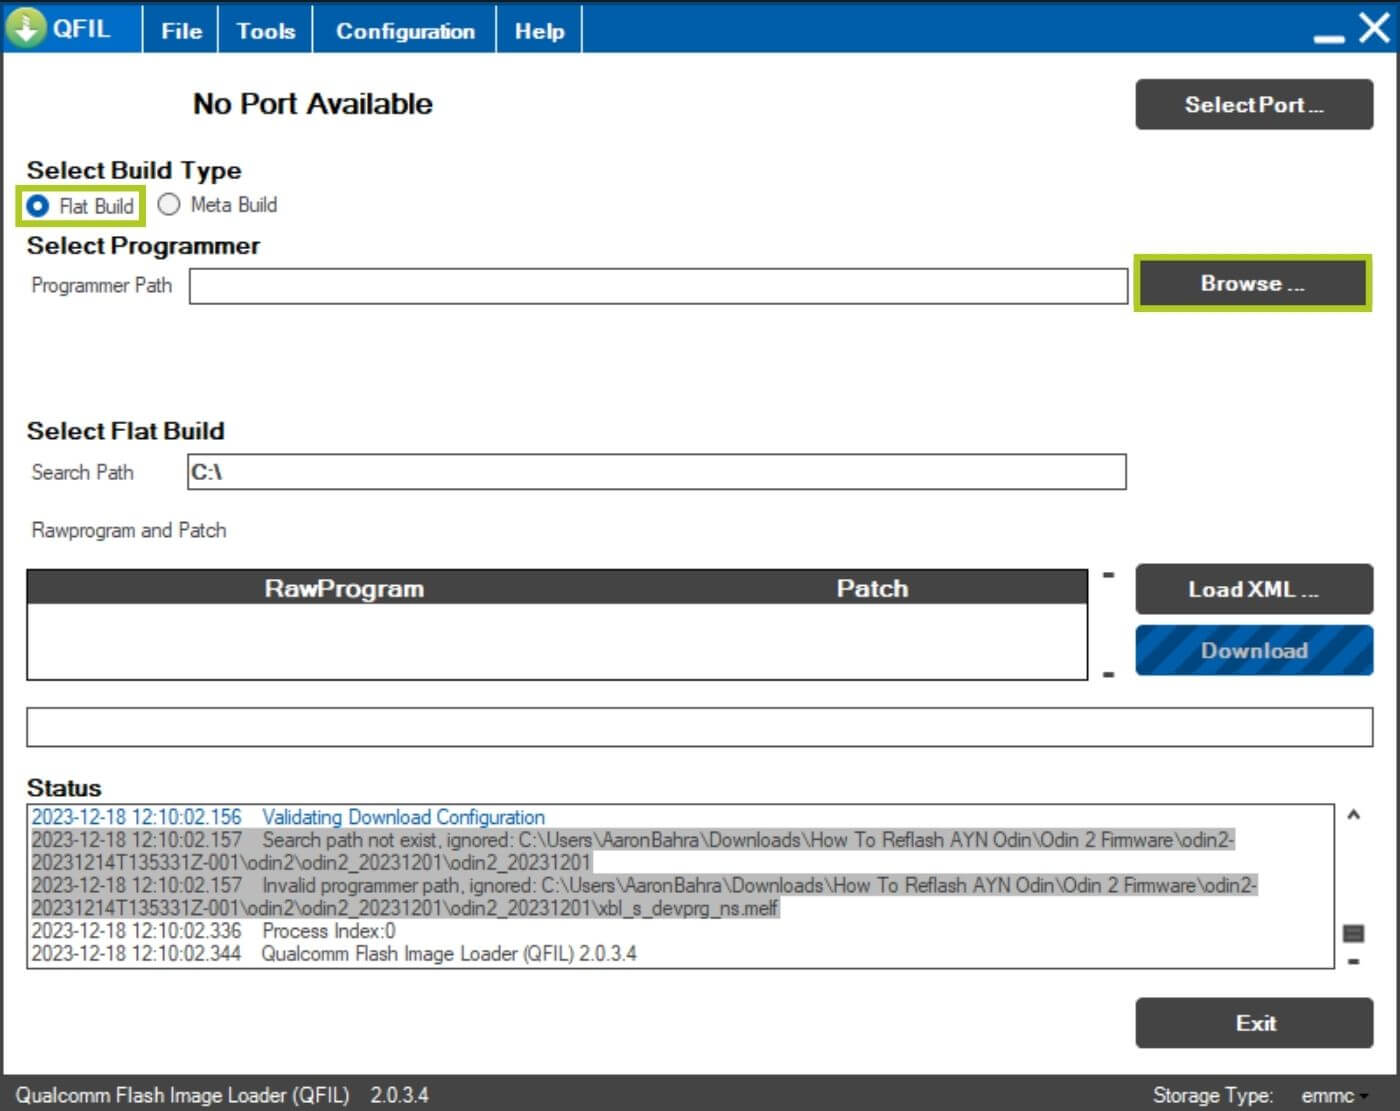Click the minus icon below the RawProgram table
Screen dimensions: 1400x1111
coord(1108,675)
